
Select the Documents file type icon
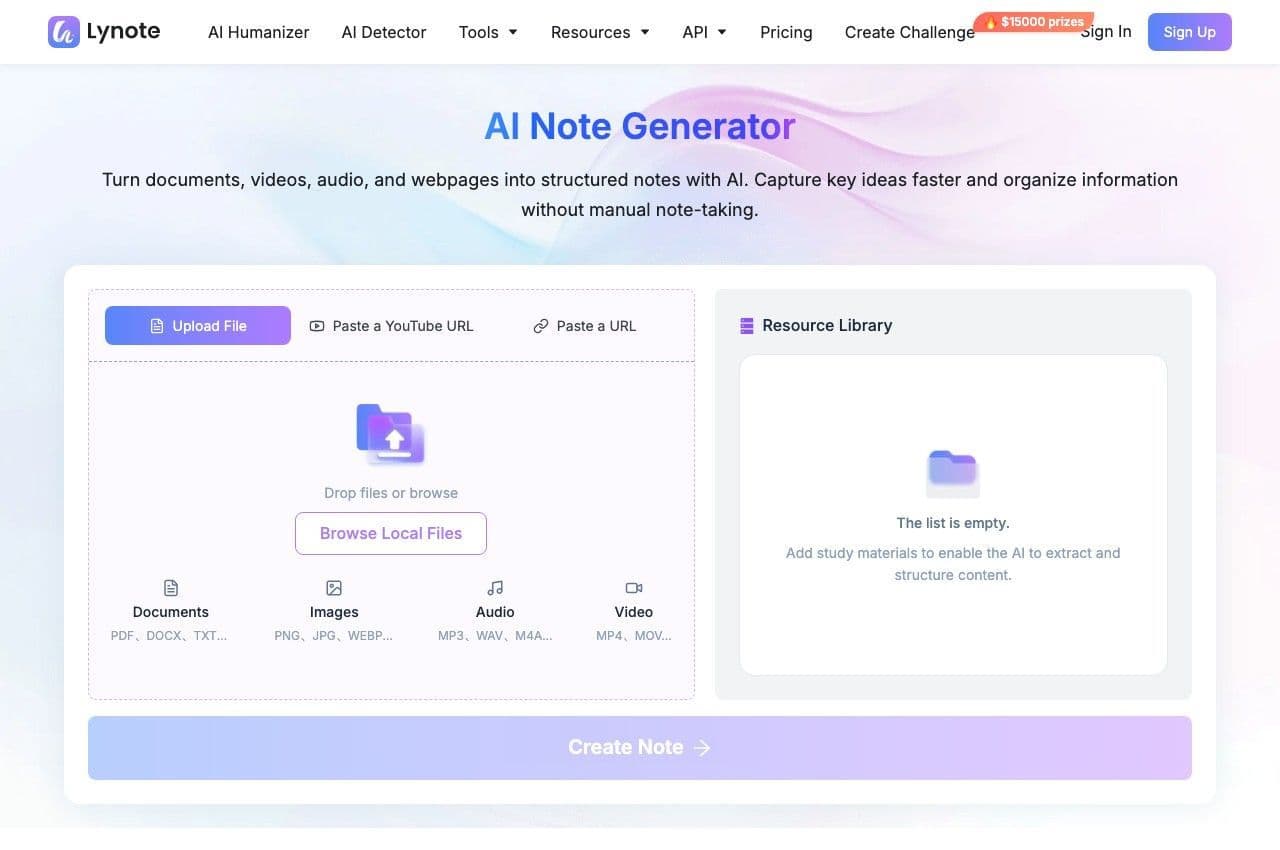tap(171, 588)
